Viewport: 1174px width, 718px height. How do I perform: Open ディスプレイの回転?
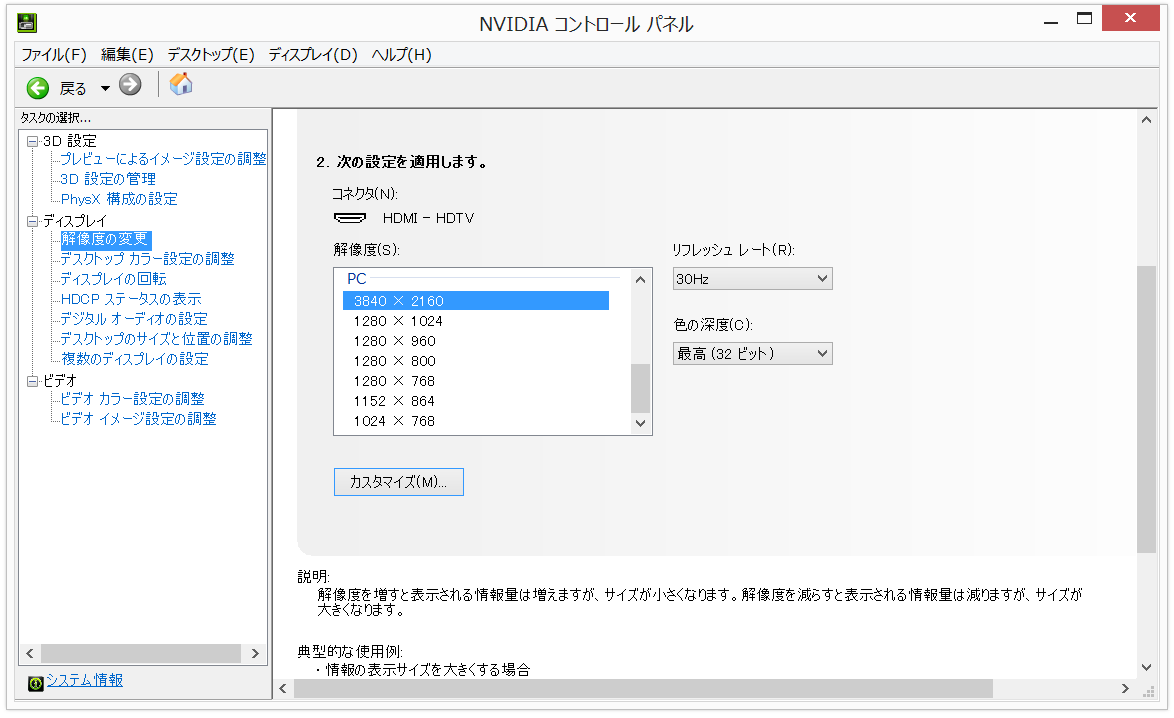click(x=113, y=279)
